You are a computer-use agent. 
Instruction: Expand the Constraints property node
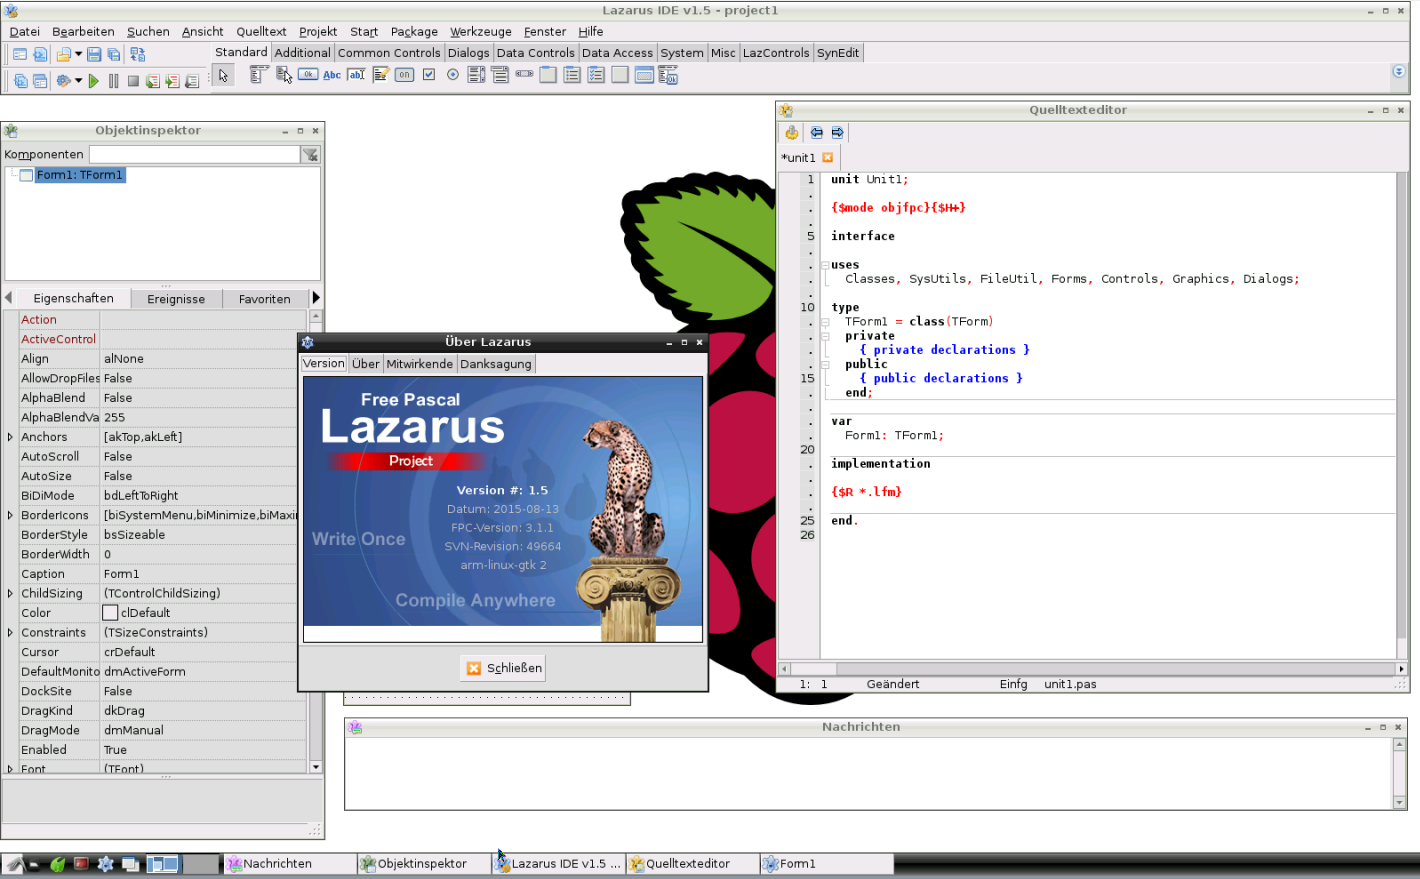click(10, 633)
